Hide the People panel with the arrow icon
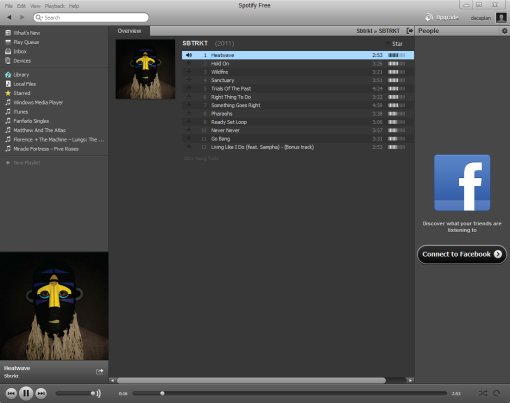 (410, 31)
